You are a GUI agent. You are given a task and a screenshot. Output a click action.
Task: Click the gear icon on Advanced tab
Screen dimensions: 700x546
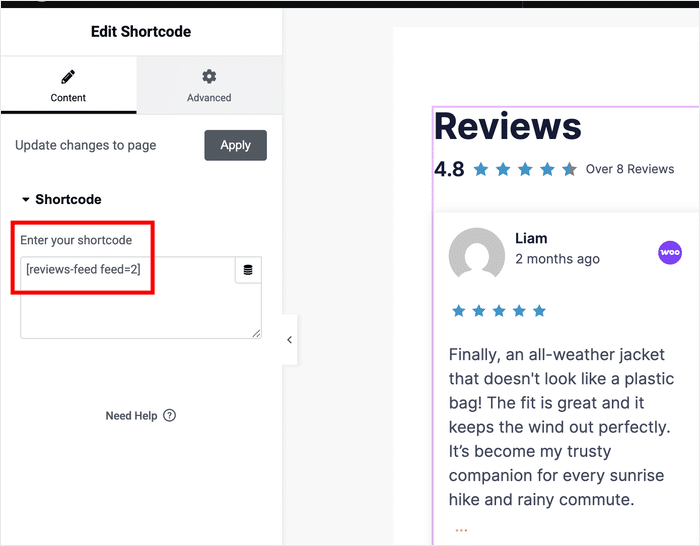(x=209, y=76)
